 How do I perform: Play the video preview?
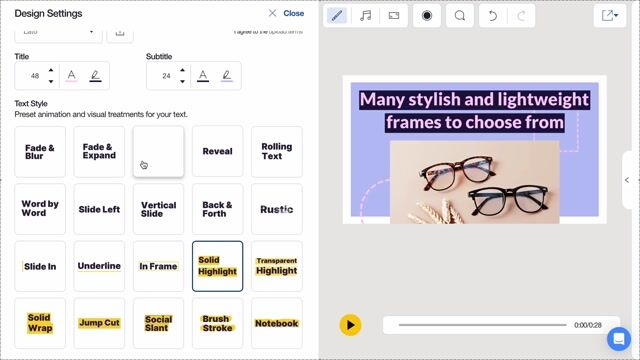(351, 325)
